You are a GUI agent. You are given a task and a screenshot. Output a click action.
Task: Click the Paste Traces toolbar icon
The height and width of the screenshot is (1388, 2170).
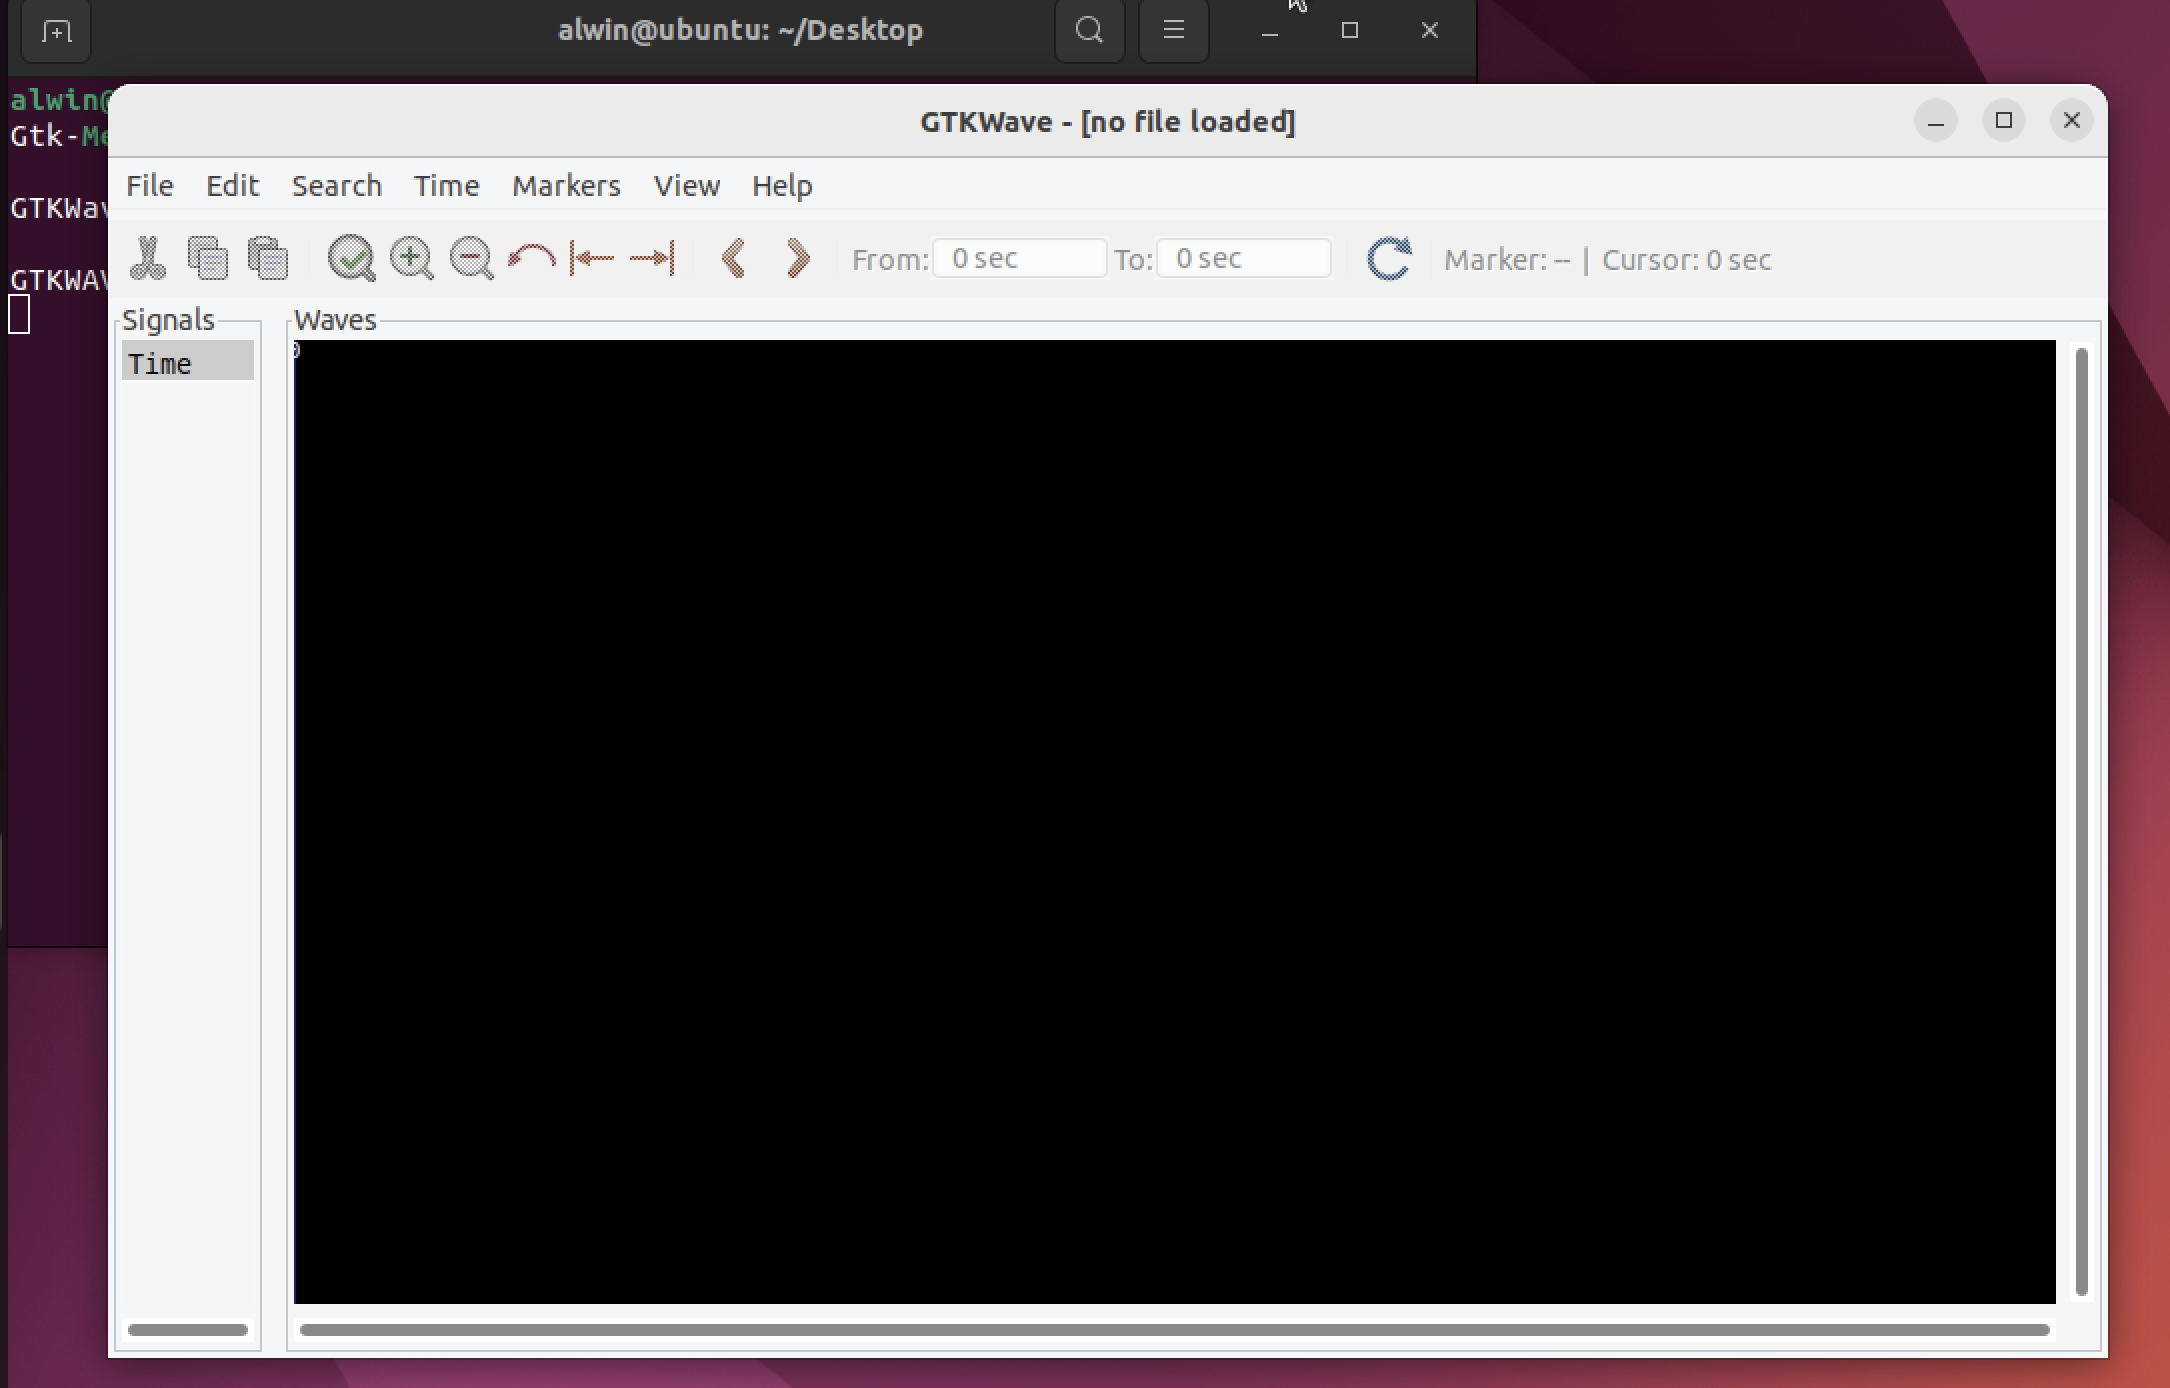[268, 258]
